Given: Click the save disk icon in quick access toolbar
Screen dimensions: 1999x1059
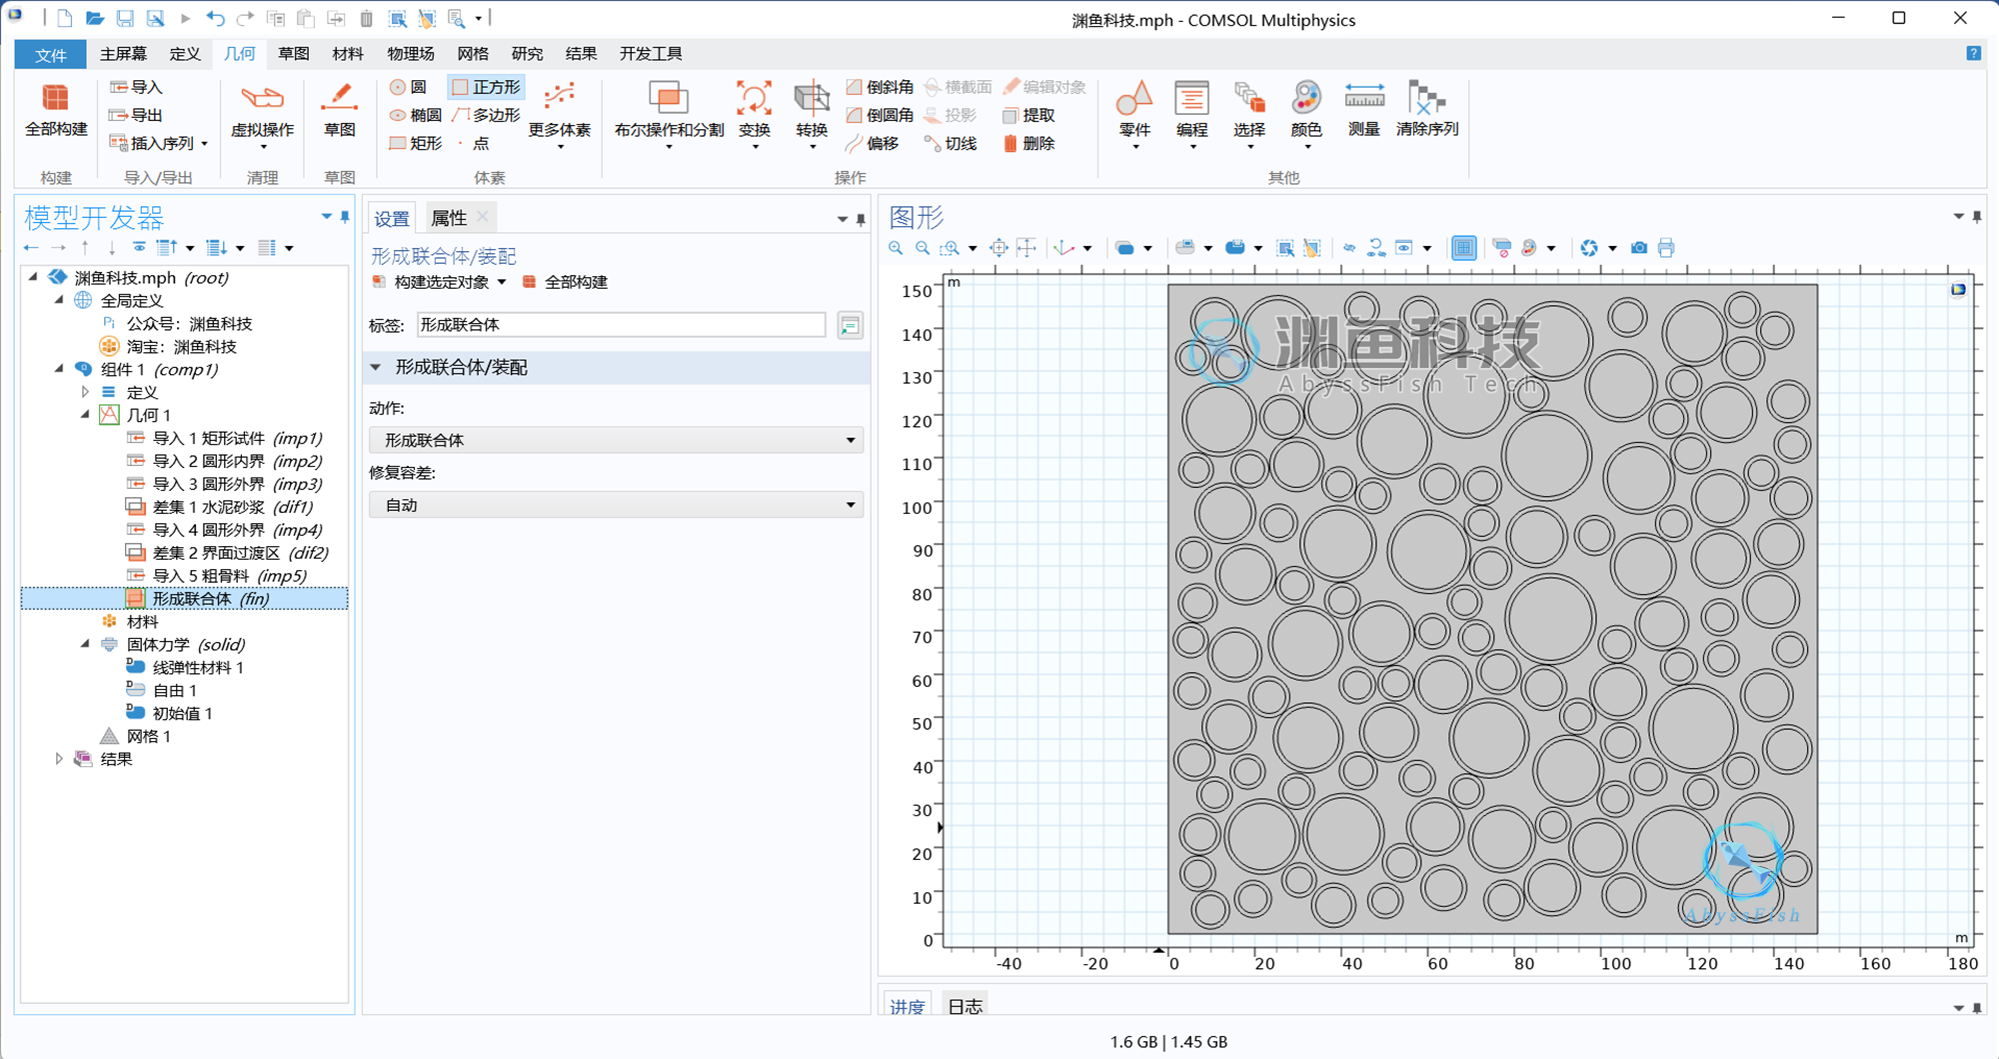Looking at the screenshot, I should pos(125,19).
